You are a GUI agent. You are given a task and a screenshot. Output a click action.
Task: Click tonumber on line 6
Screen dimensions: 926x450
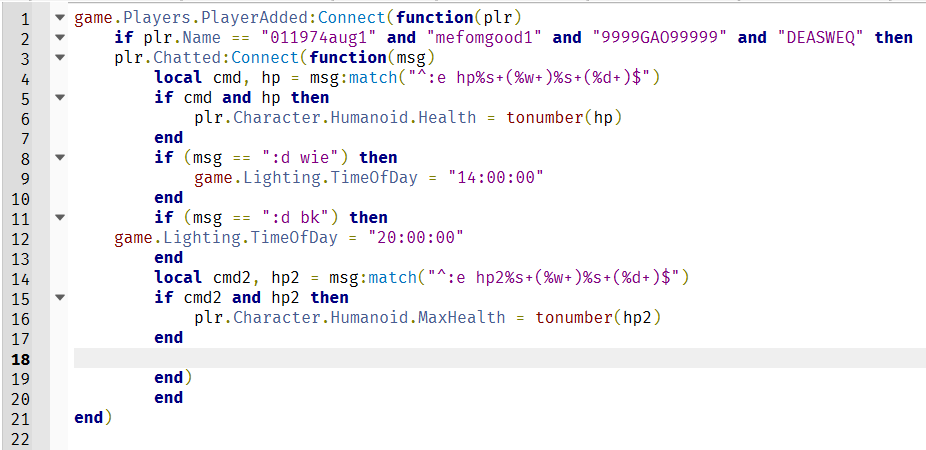pos(545,118)
